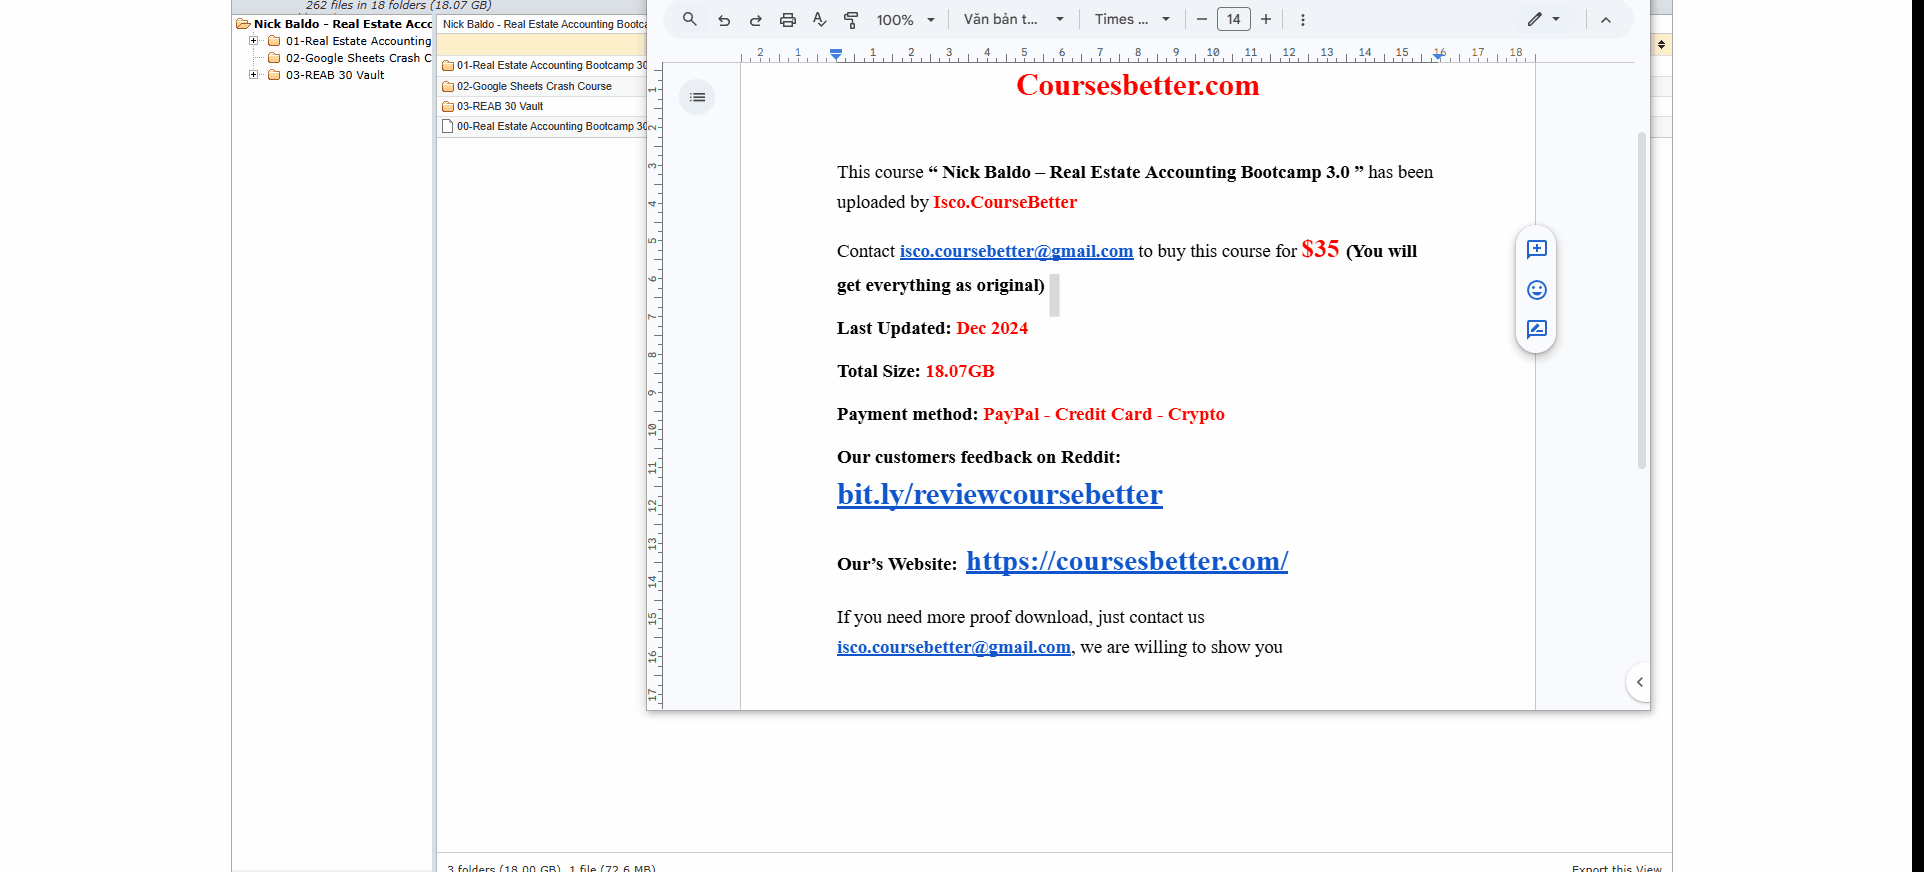Image resolution: width=1924 pixels, height=872 pixels.
Task: Click the $35 price text
Action: coord(1320,249)
